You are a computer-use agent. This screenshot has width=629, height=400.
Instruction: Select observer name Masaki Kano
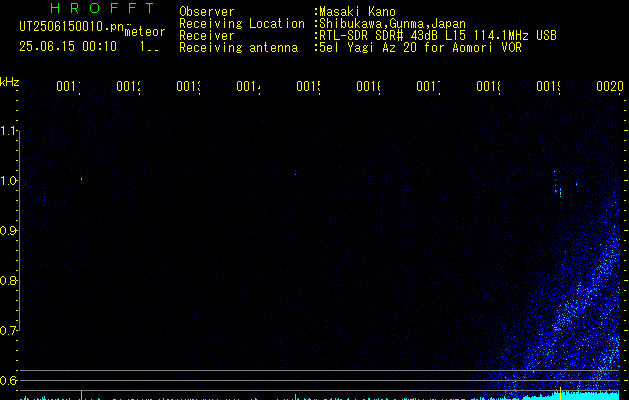click(x=358, y=12)
